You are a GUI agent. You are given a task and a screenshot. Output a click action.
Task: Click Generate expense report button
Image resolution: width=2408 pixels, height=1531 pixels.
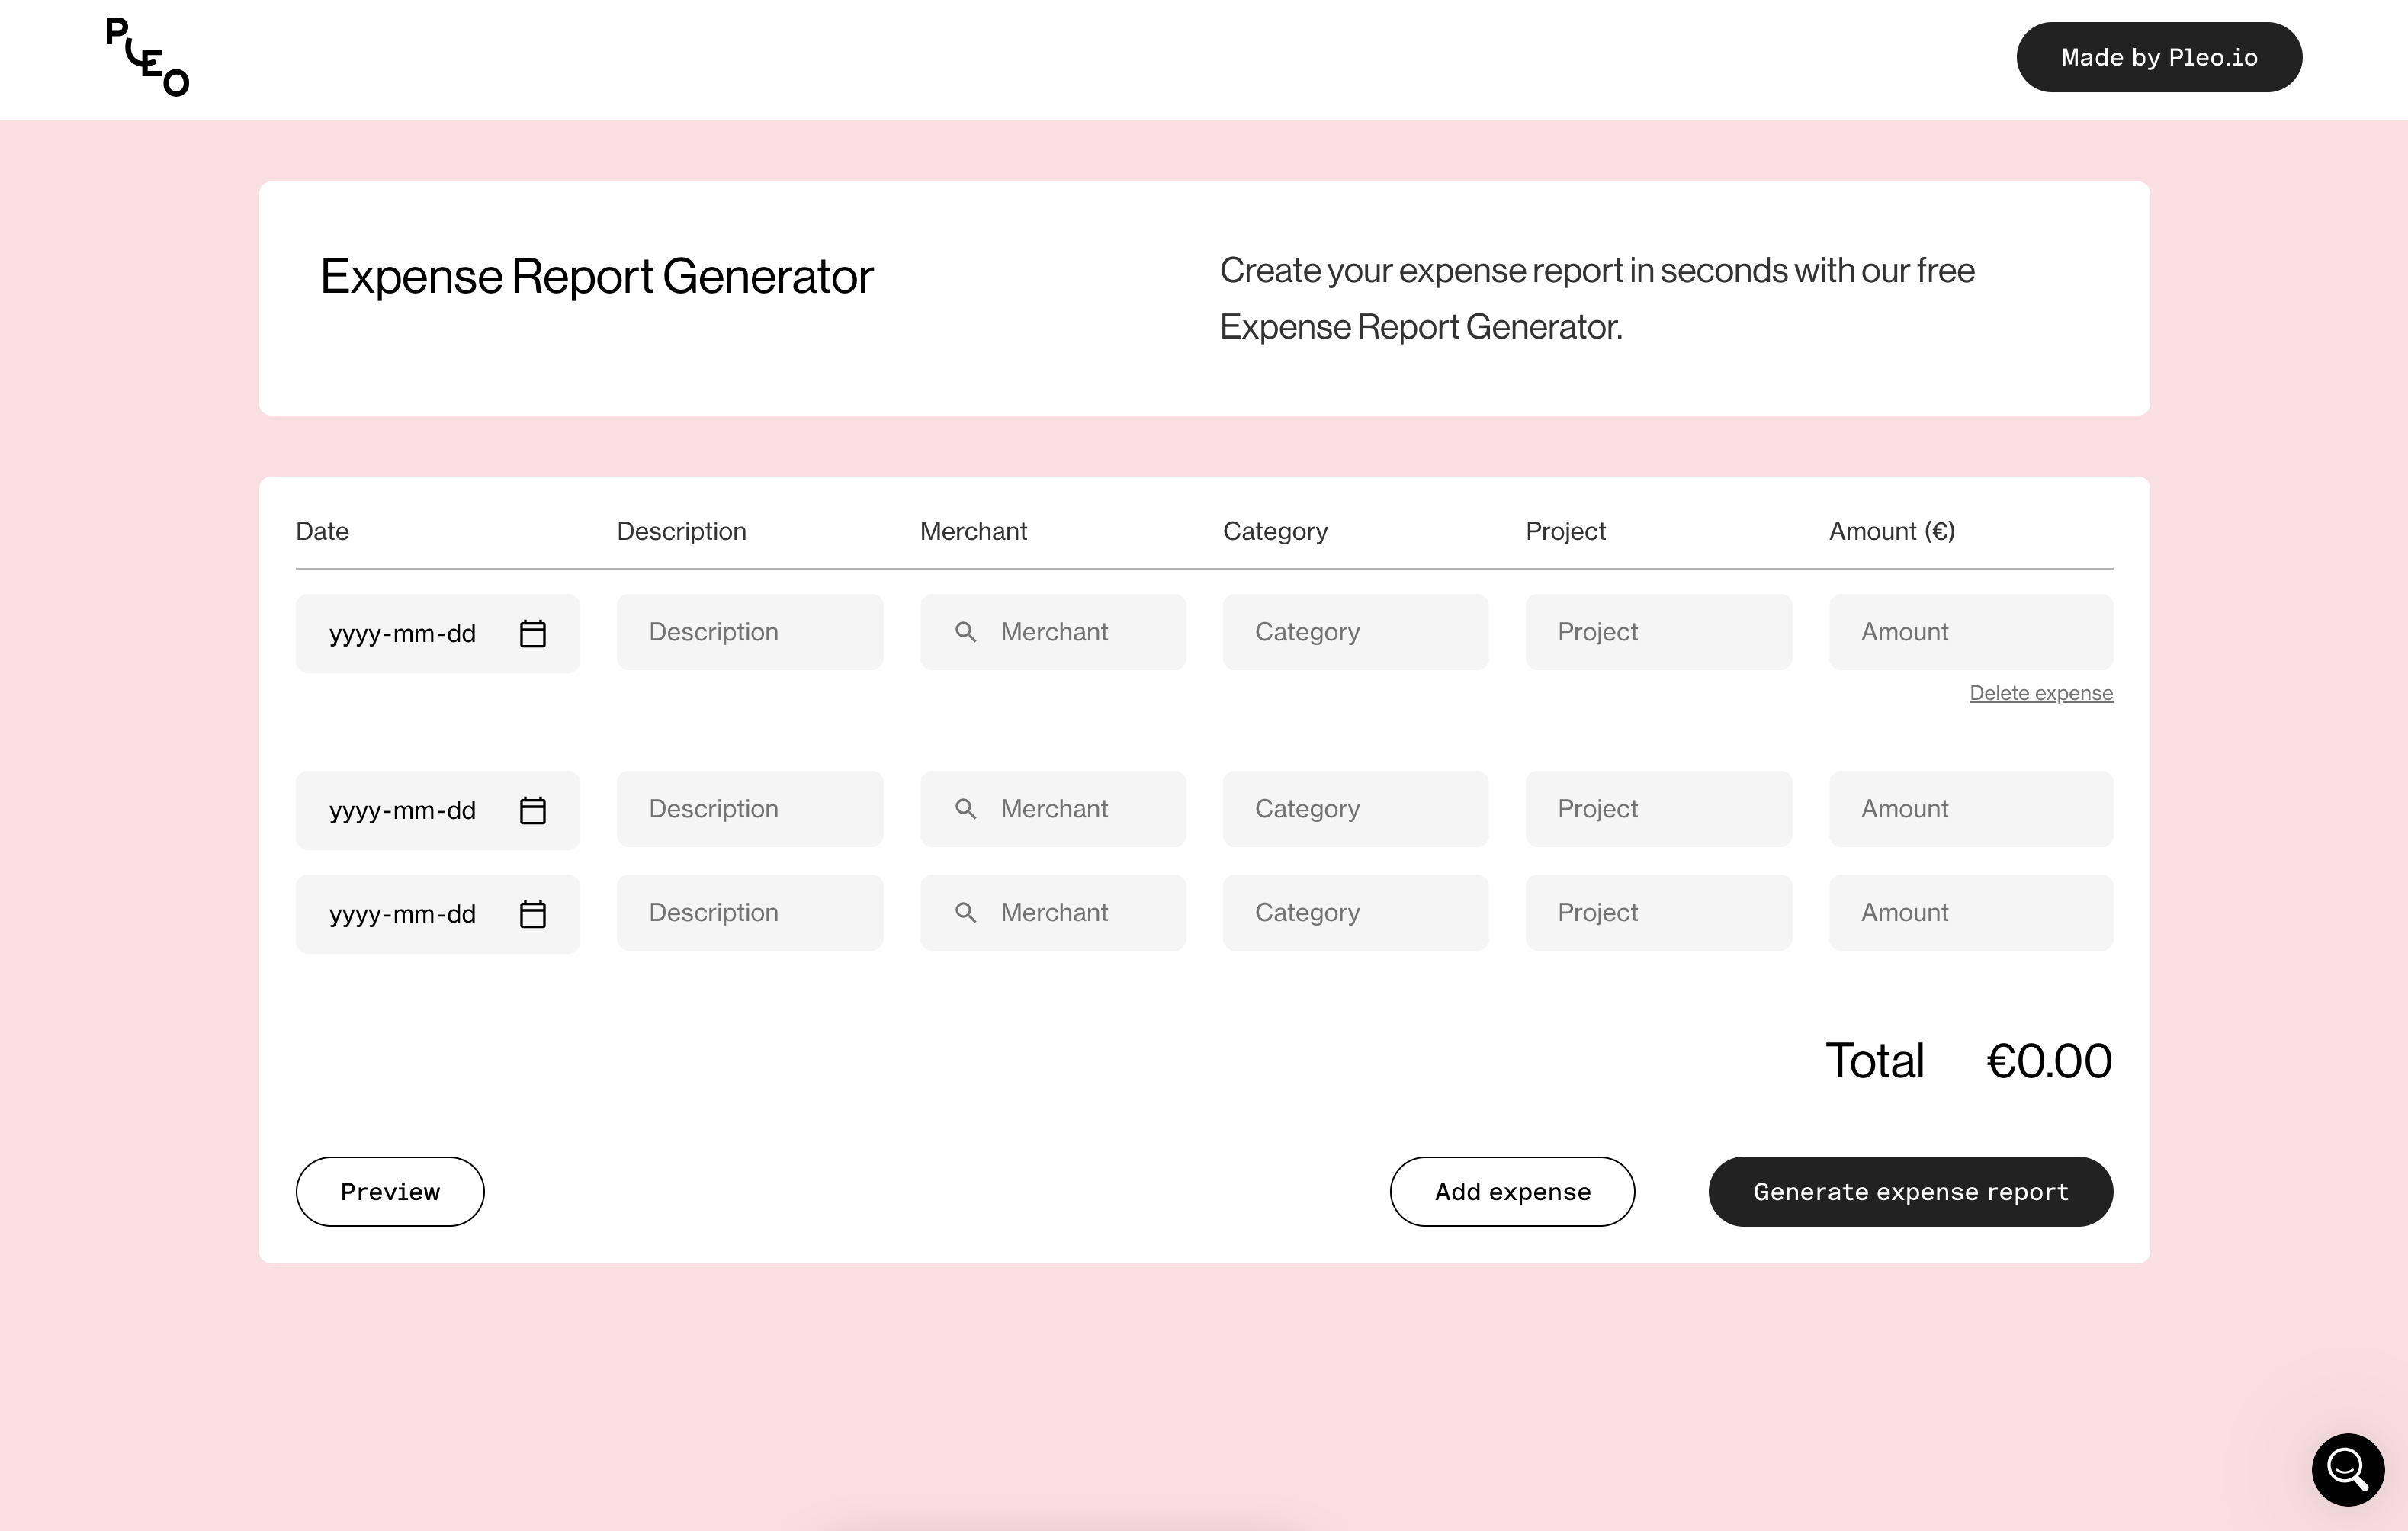1910,1192
